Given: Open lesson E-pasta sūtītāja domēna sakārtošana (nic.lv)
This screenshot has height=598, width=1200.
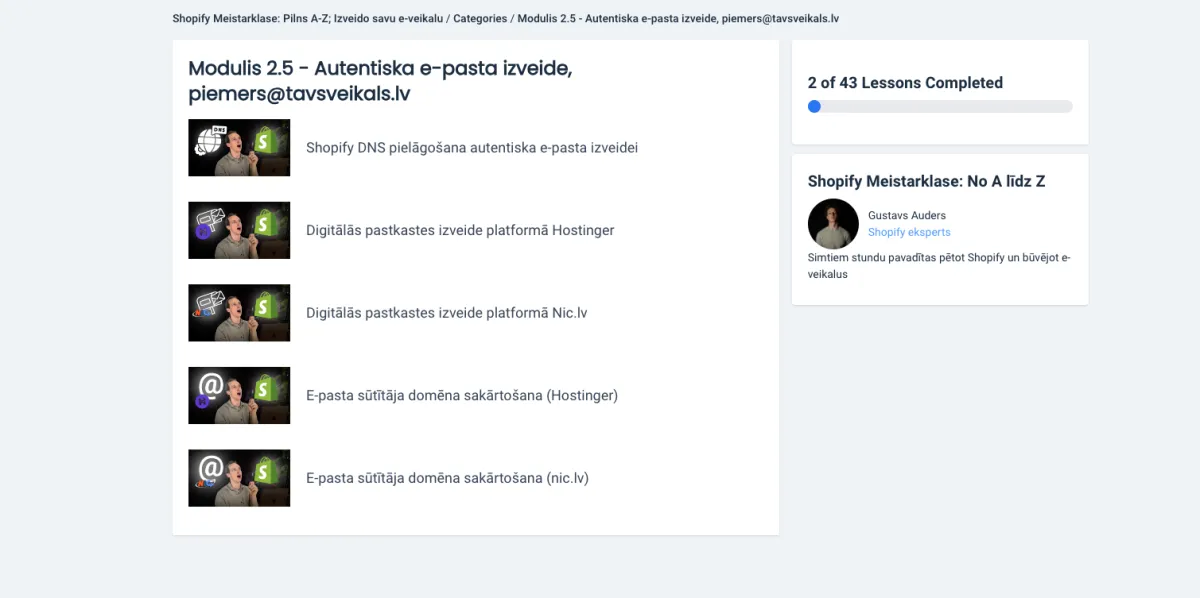Looking at the screenshot, I should pyautogui.click(x=447, y=478).
